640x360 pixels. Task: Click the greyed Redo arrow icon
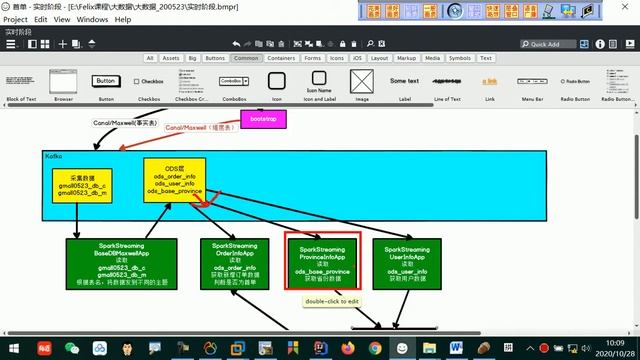click(x=247, y=44)
